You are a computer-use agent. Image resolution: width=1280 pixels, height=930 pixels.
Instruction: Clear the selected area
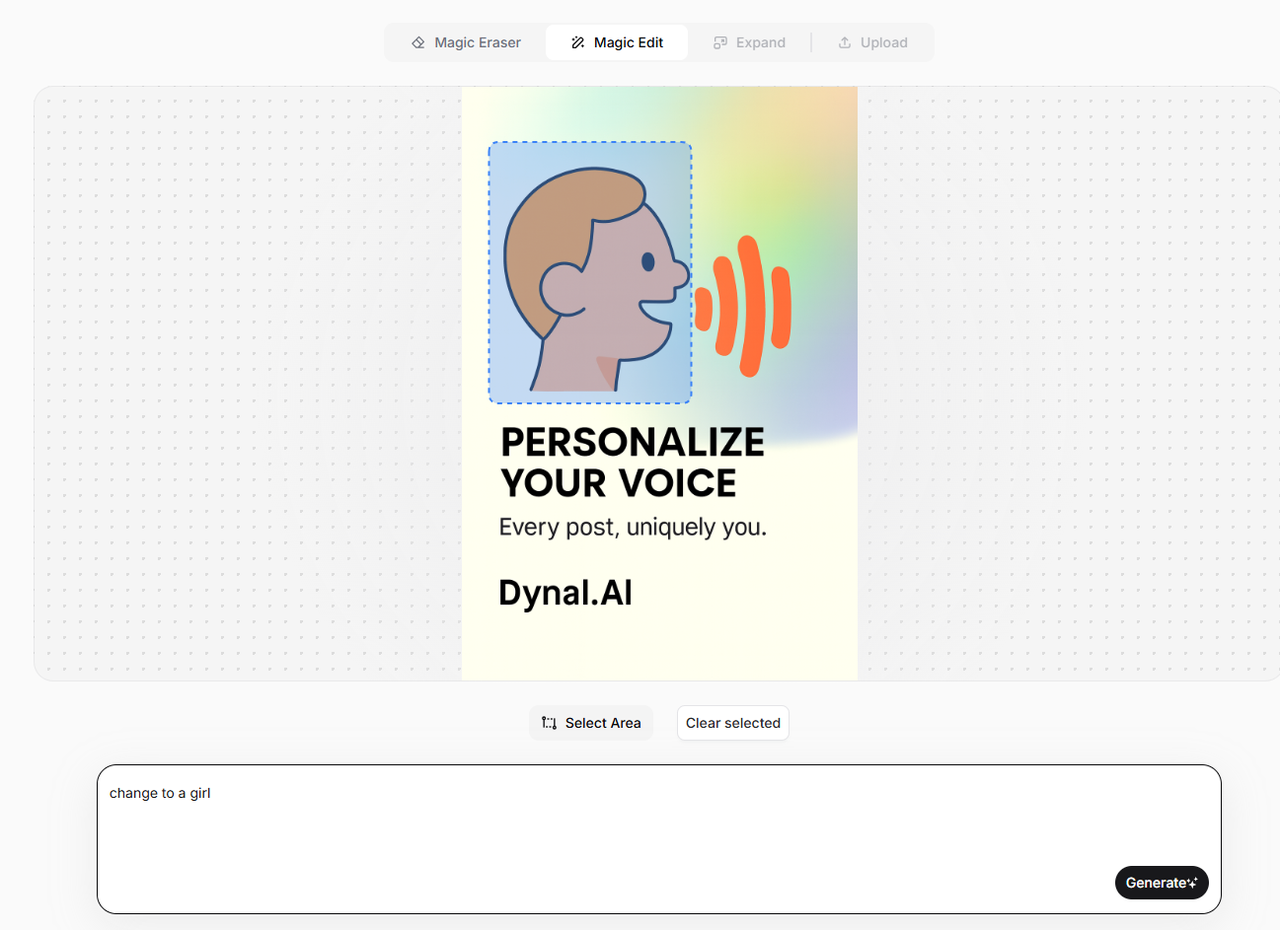(x=733, y=723)
